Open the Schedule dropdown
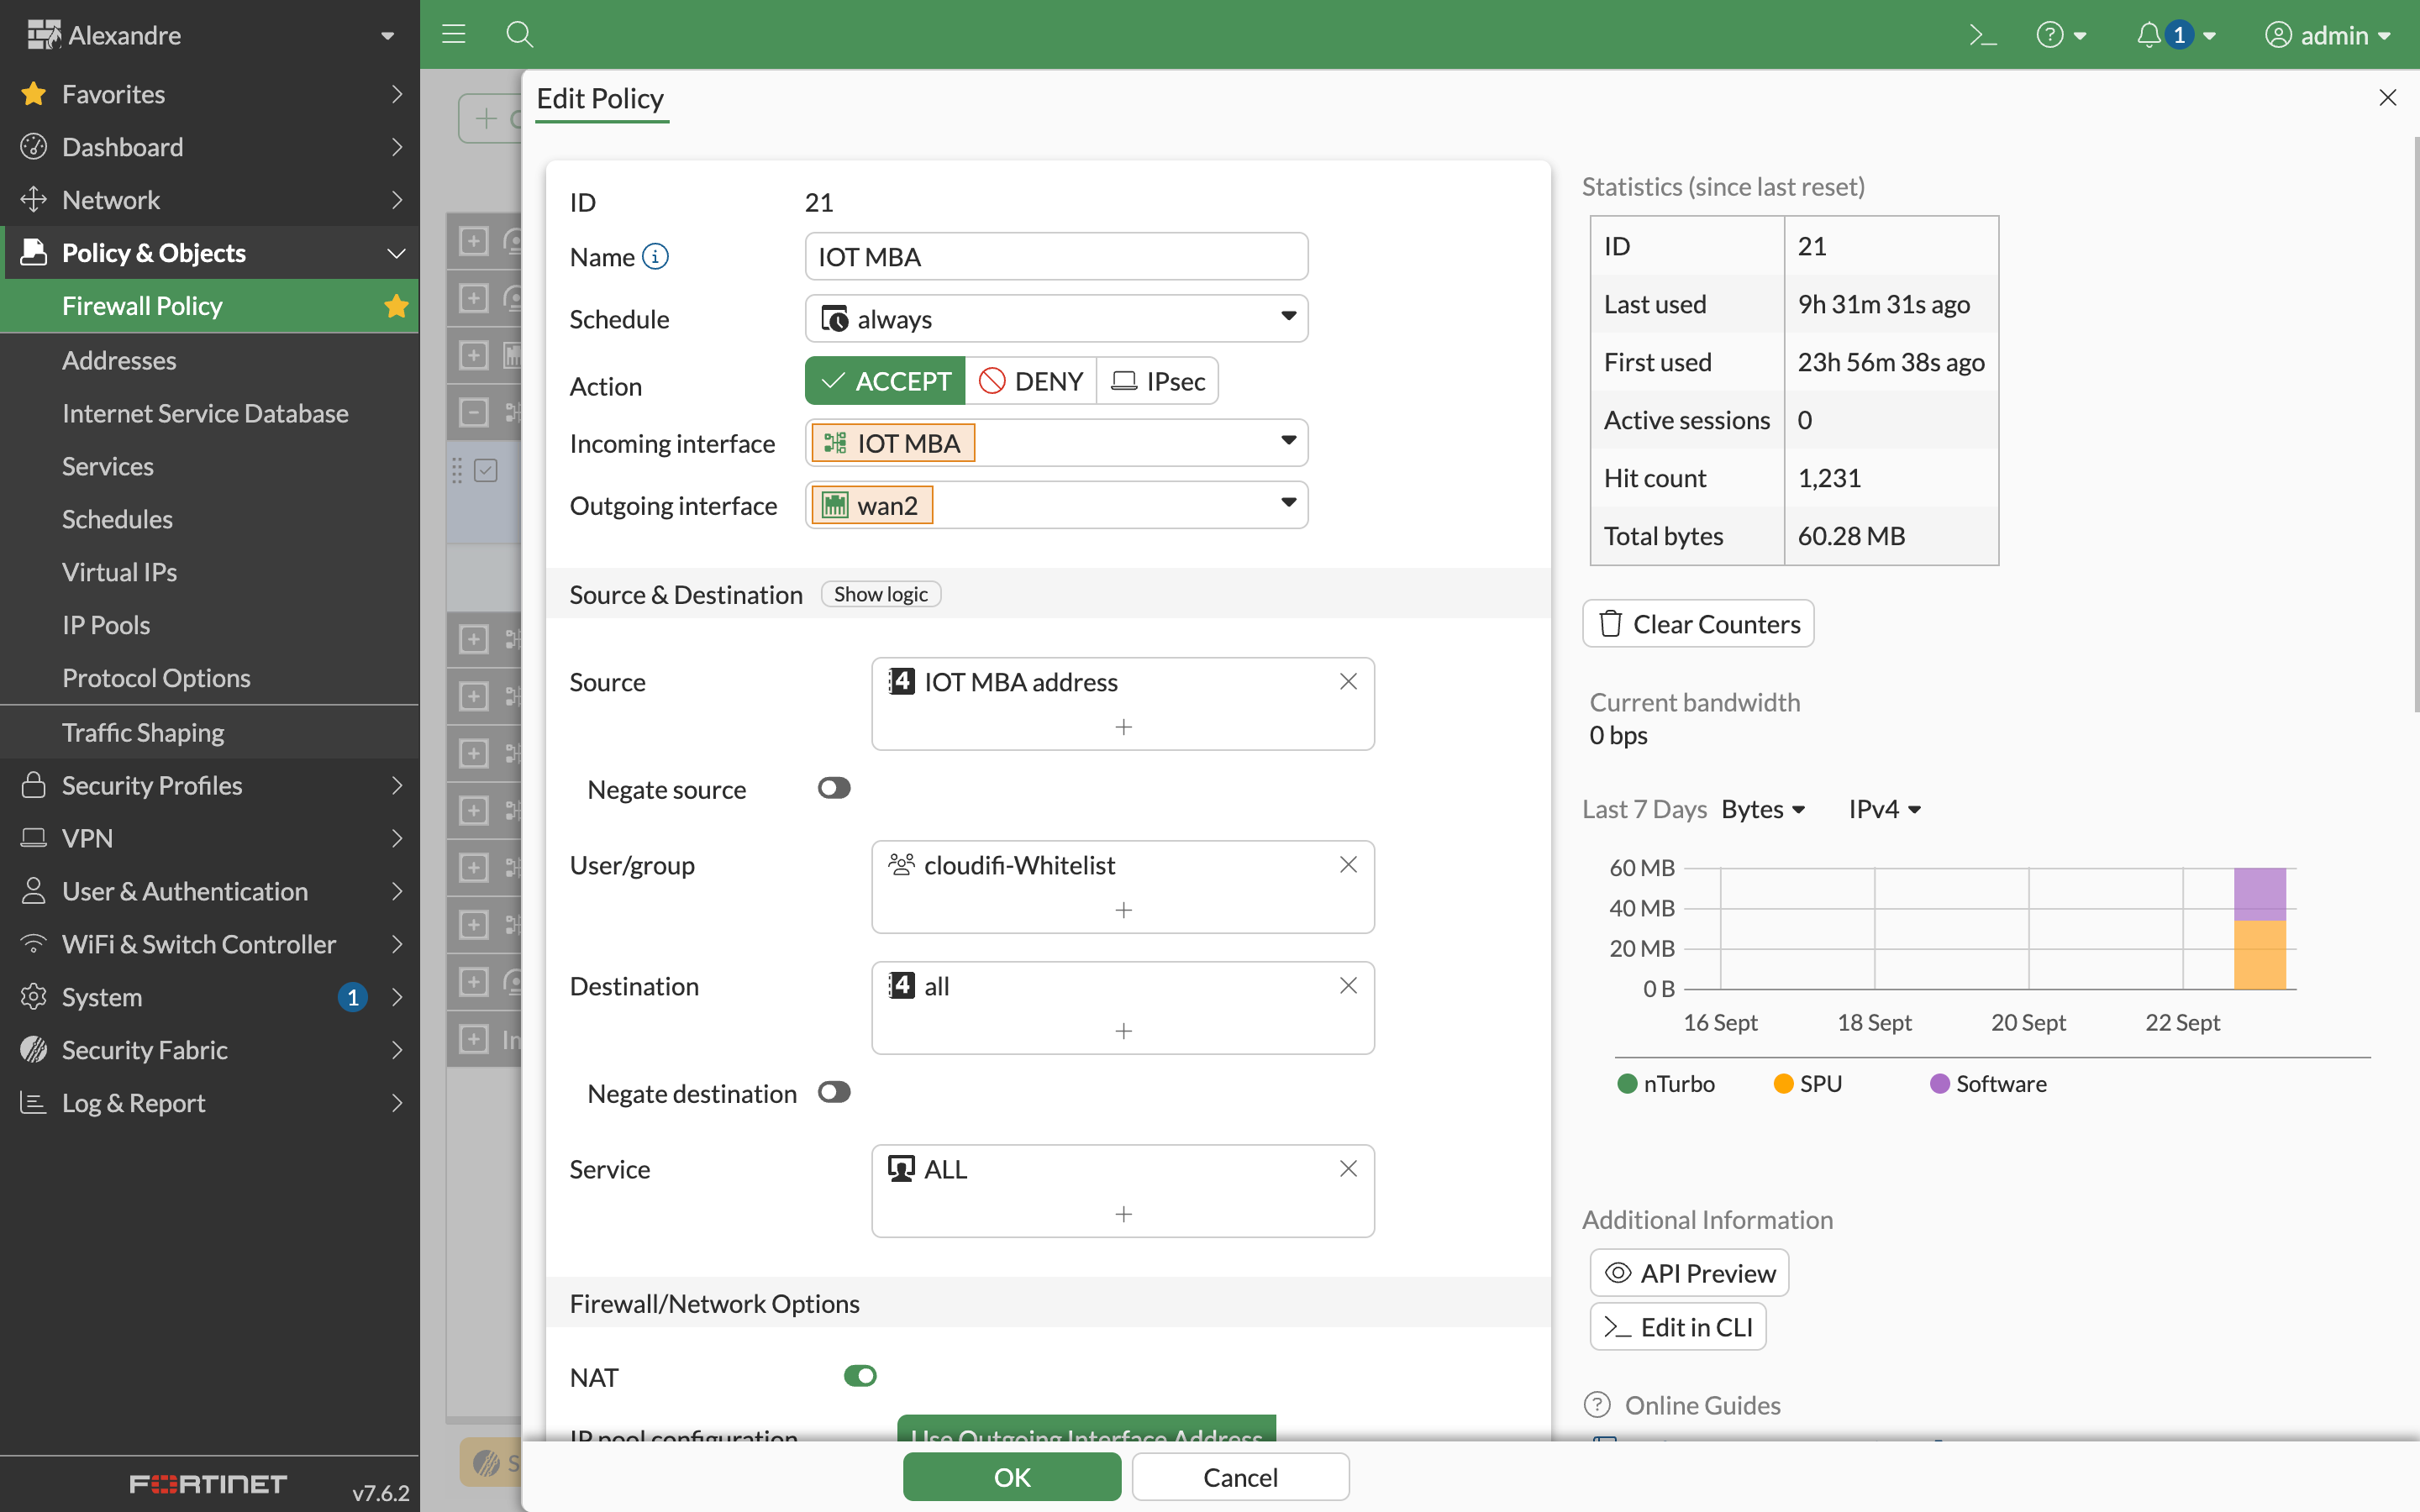 click(x=1288, y=318)
